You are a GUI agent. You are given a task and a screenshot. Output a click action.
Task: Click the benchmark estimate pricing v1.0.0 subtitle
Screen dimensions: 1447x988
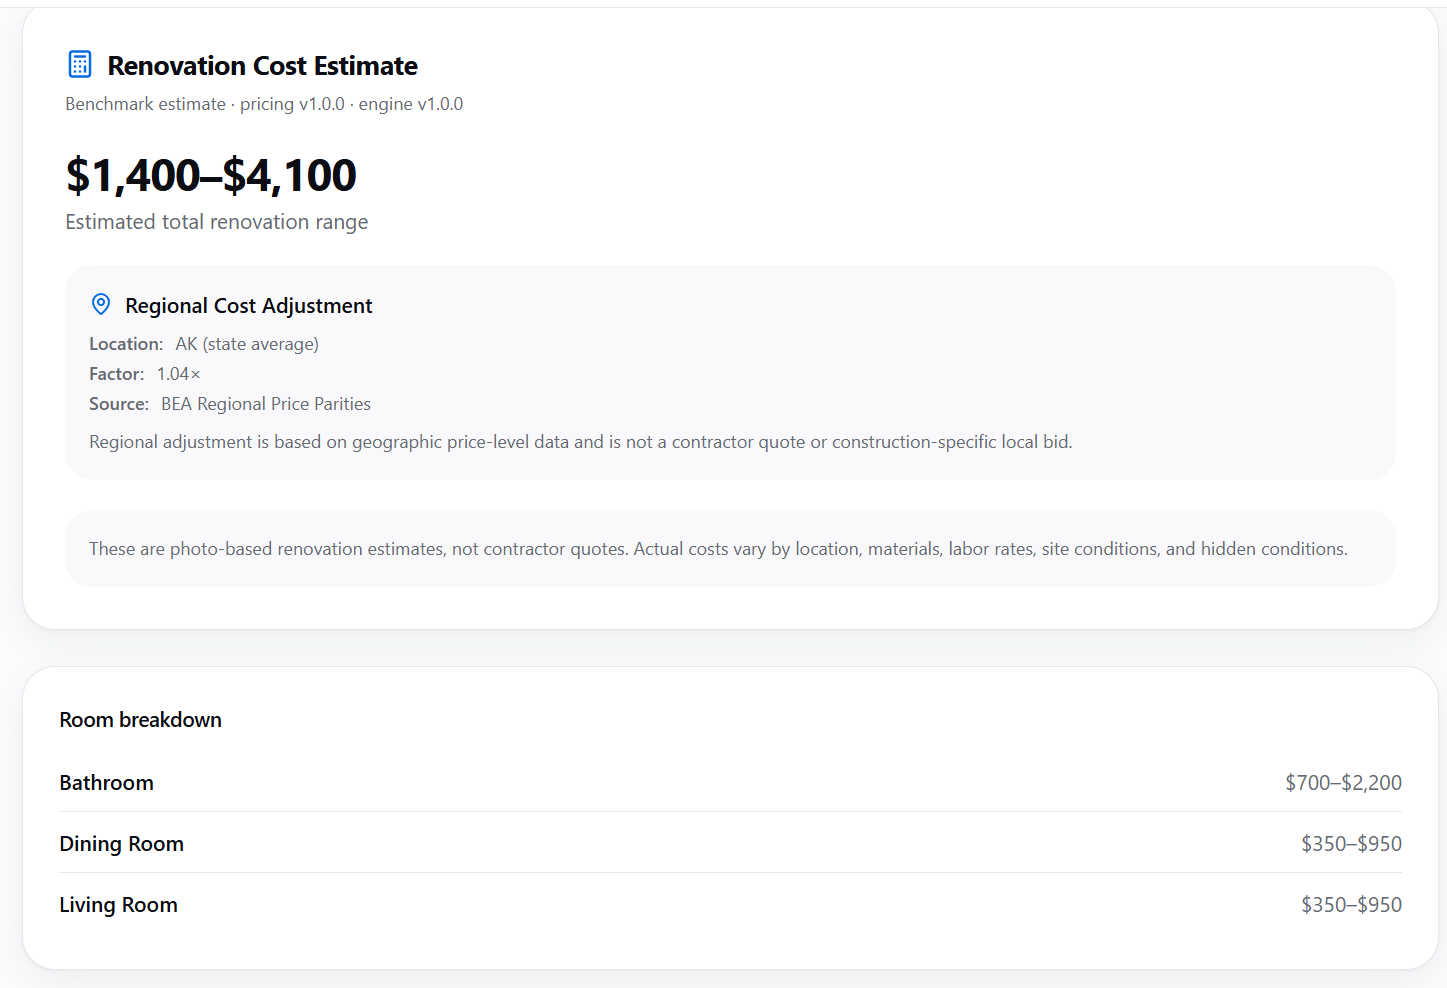pos(264,104)
